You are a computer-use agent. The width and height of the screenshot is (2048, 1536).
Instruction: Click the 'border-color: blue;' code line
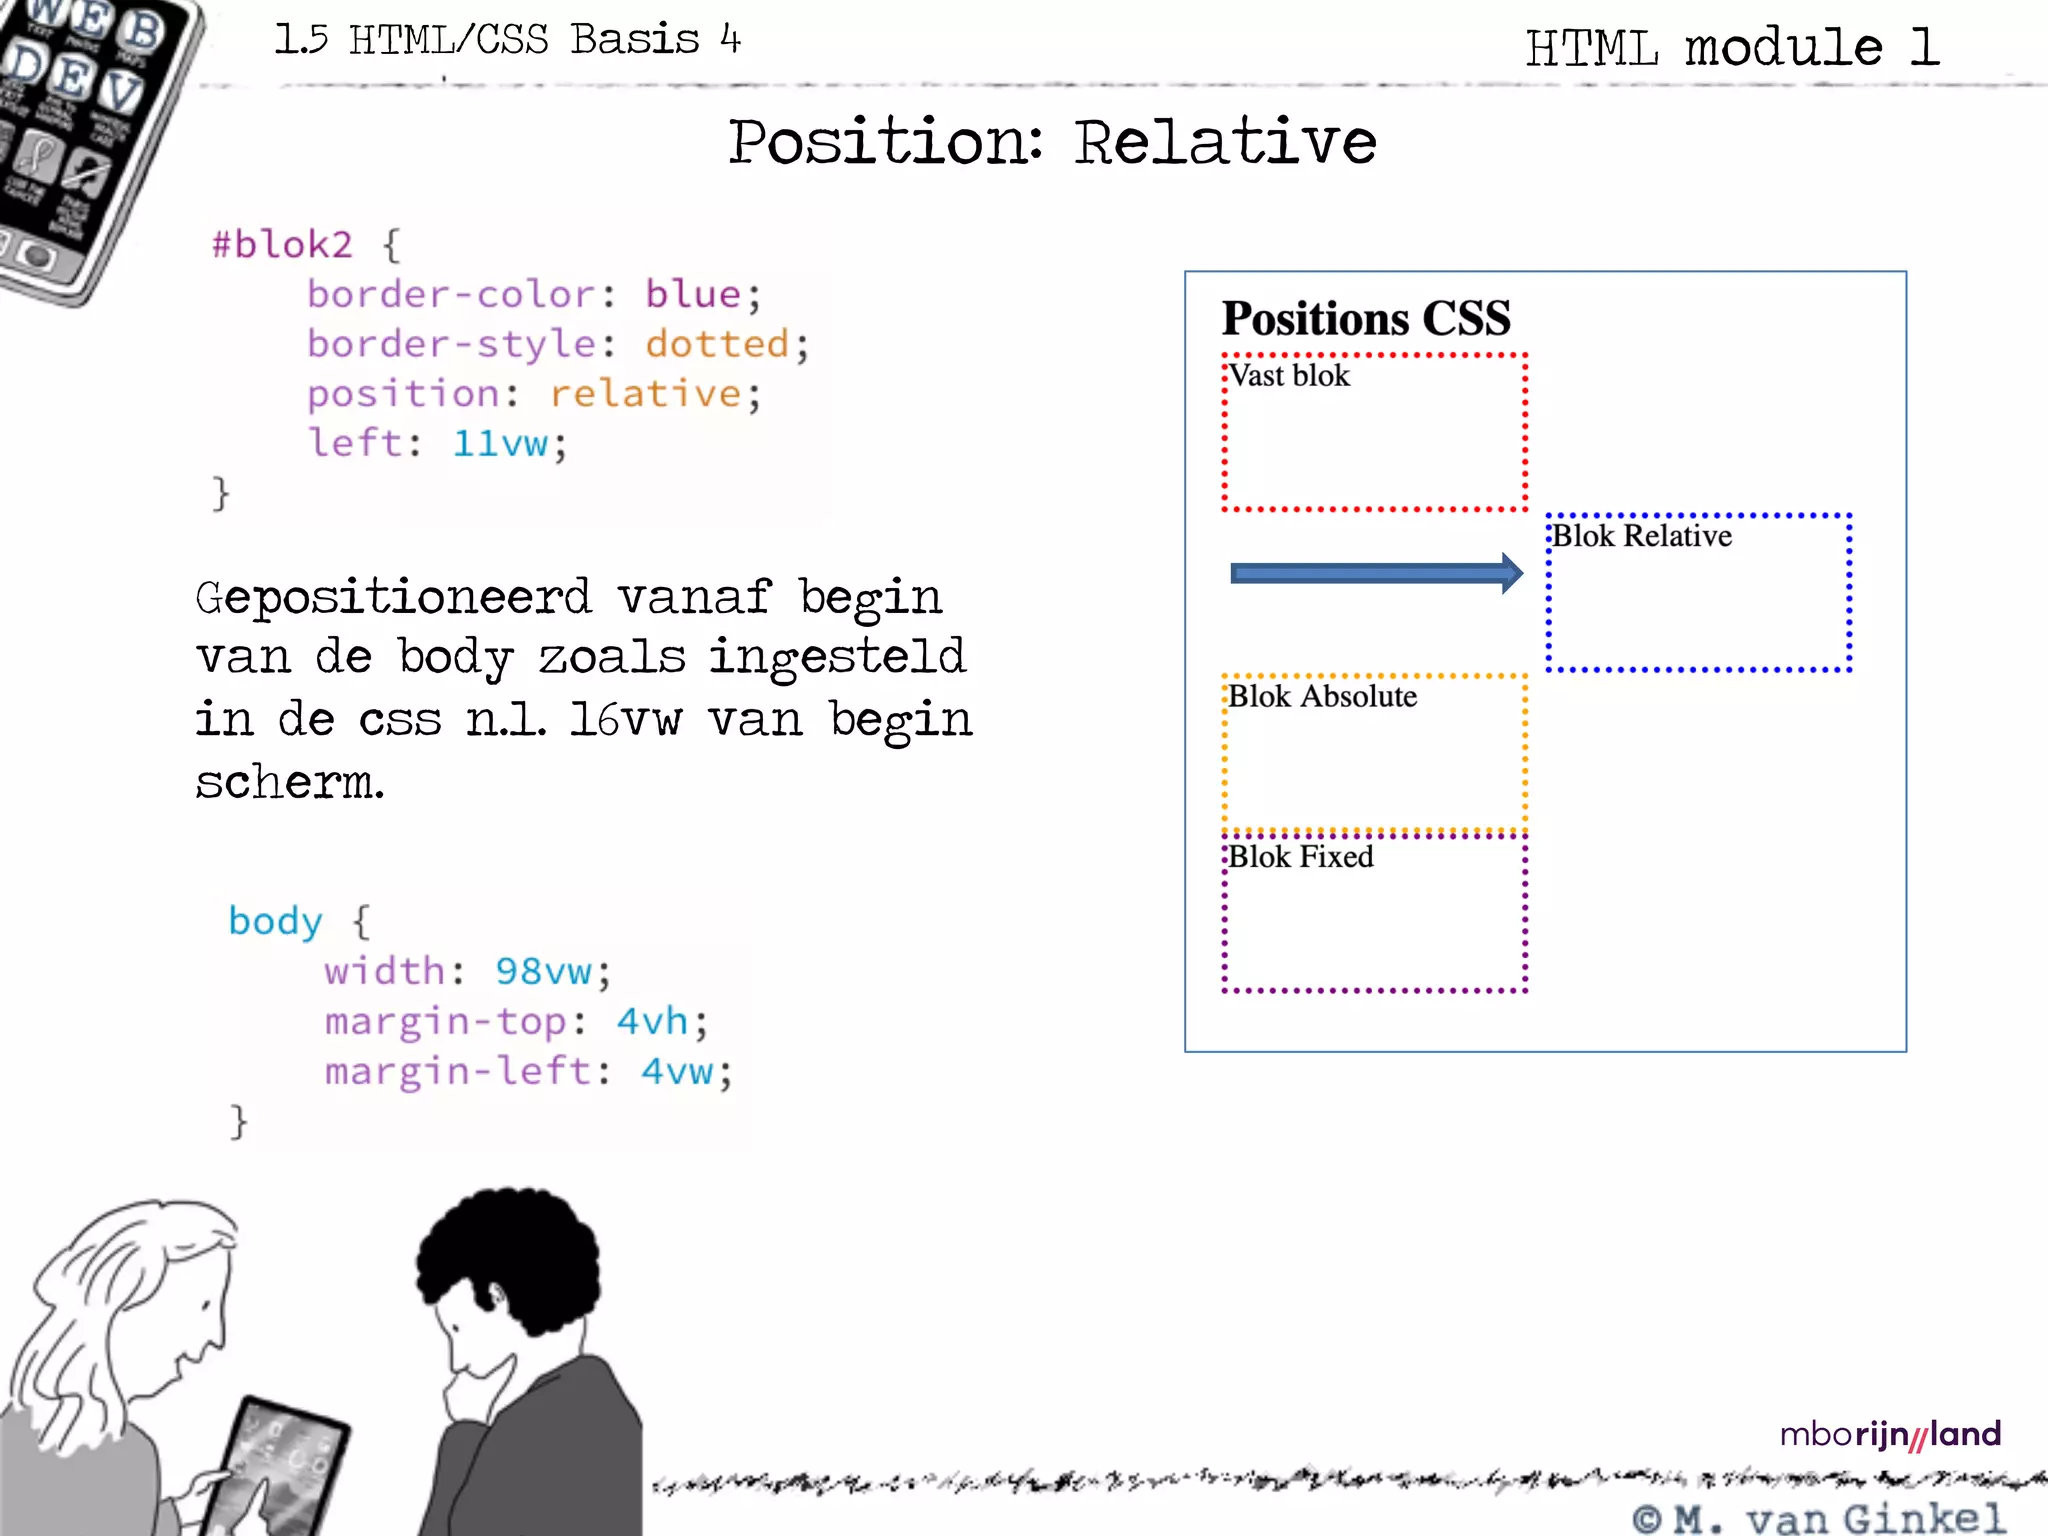pos(534,294)
